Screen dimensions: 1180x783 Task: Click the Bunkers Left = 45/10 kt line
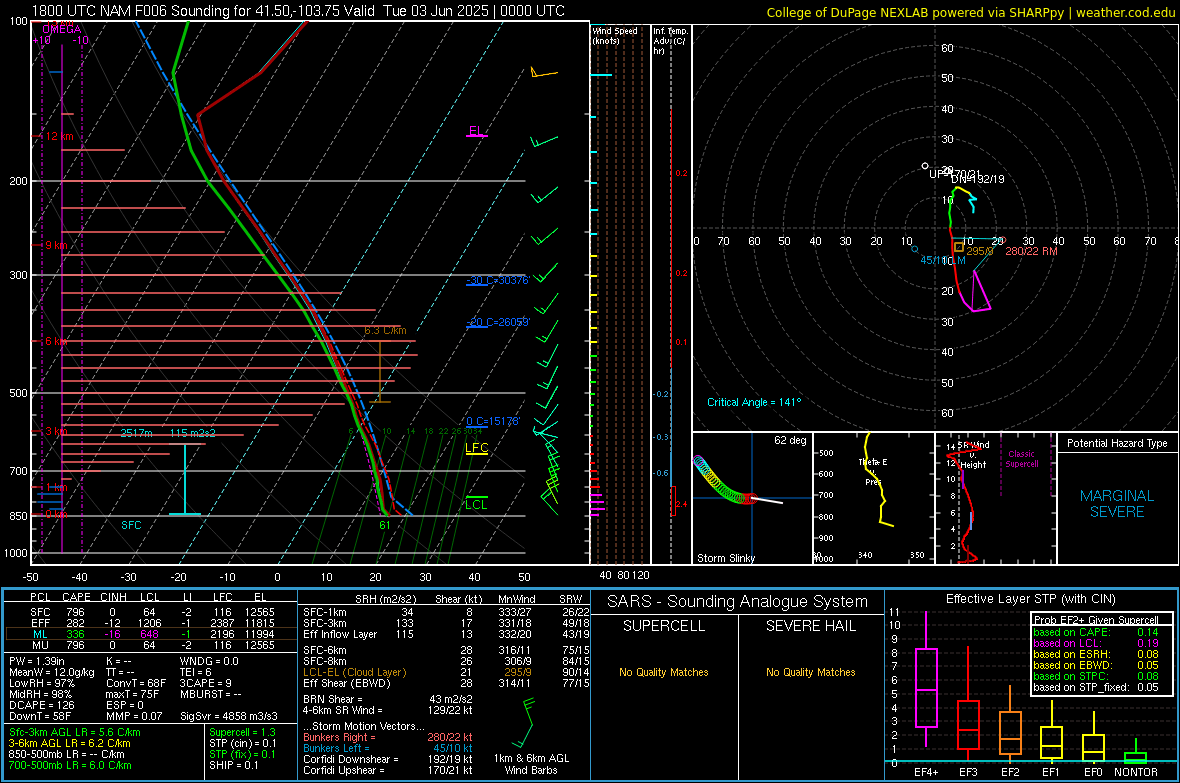point(388,748)
